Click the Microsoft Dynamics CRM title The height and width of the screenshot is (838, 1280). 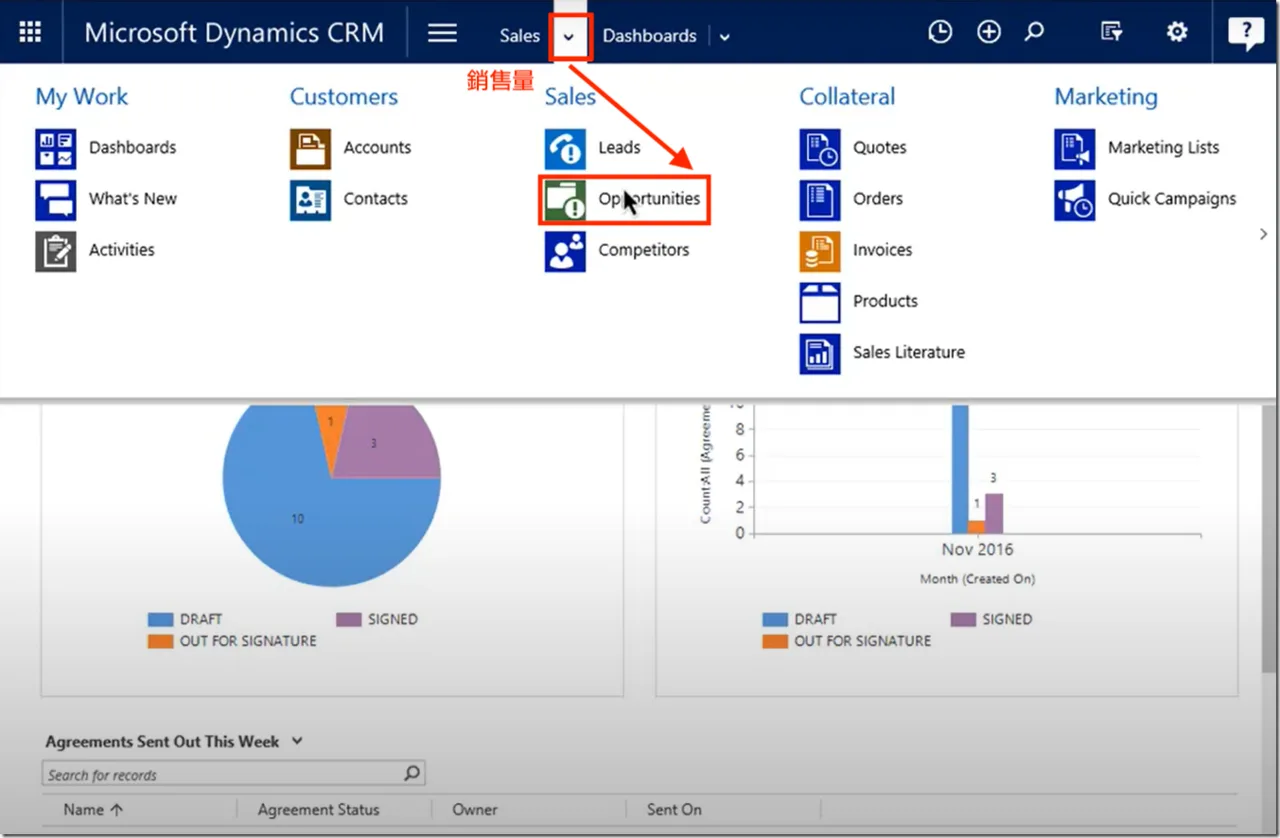pos(234,32)
